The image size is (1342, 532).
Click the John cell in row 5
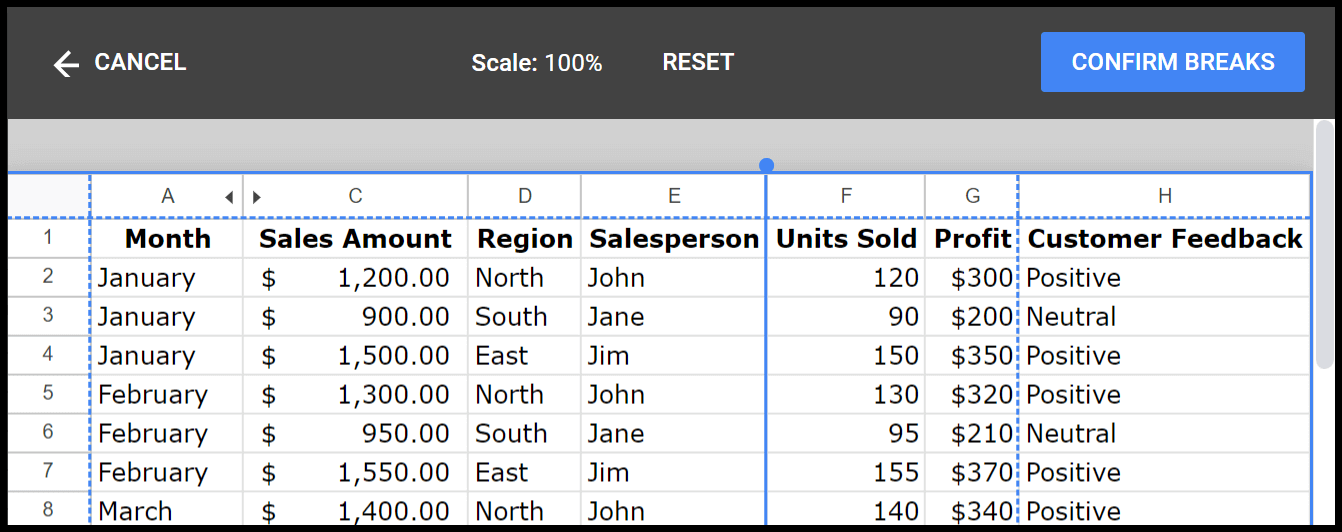(673, 394)
